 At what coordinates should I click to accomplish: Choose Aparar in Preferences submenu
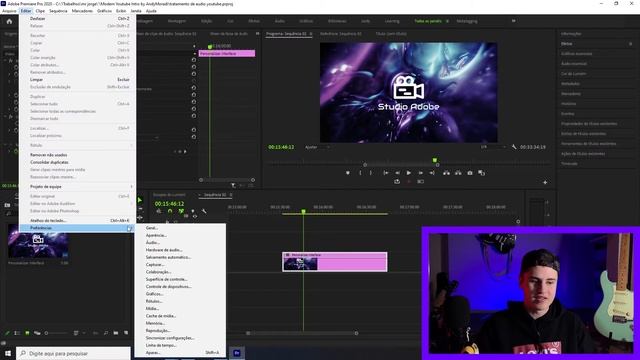point(180,353)
